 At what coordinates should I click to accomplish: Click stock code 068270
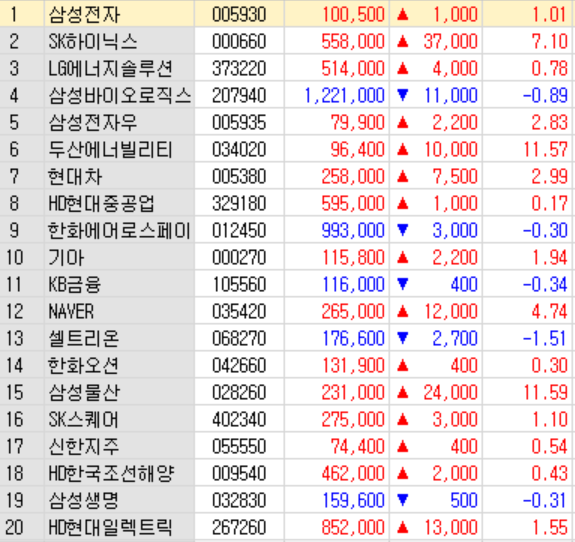pyautogui.click(x=239, y=338)
